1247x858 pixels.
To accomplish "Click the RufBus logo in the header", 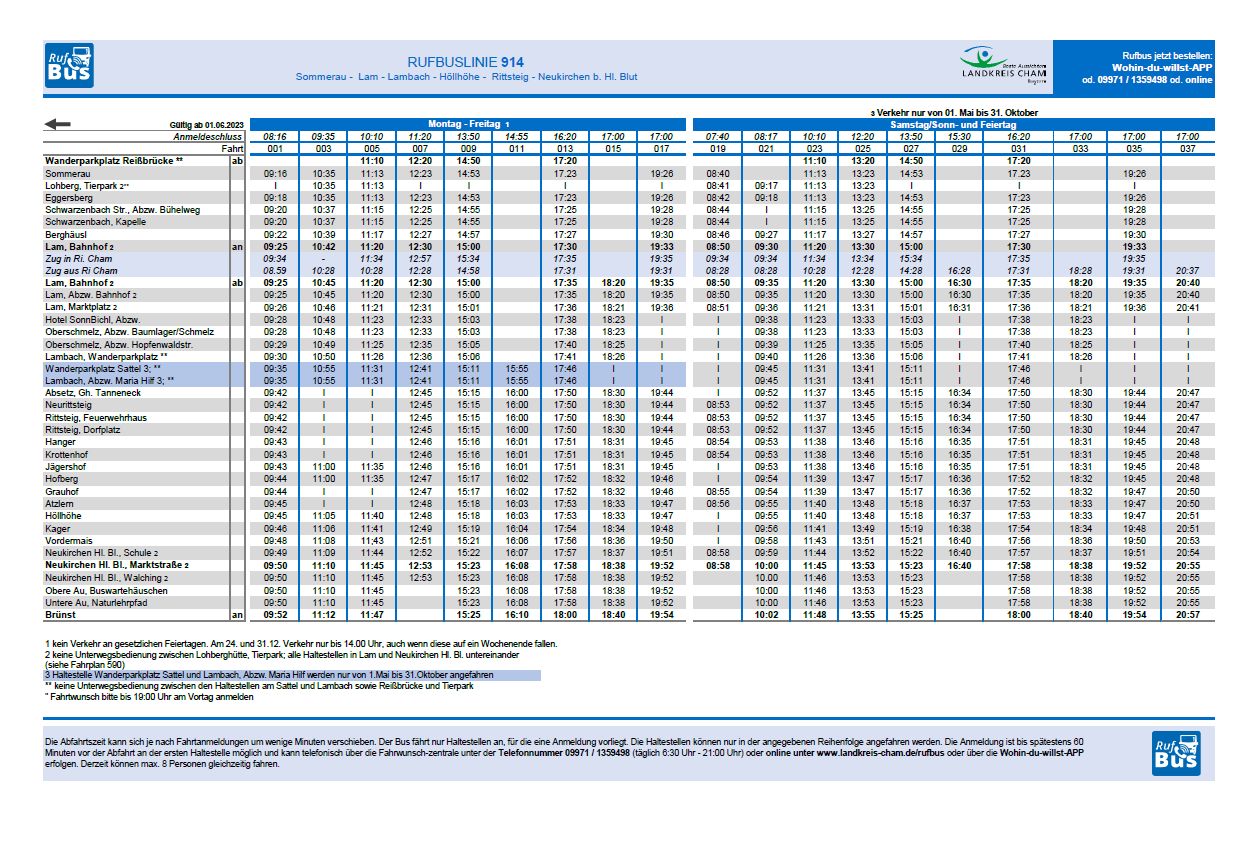I will pos(69,66).
